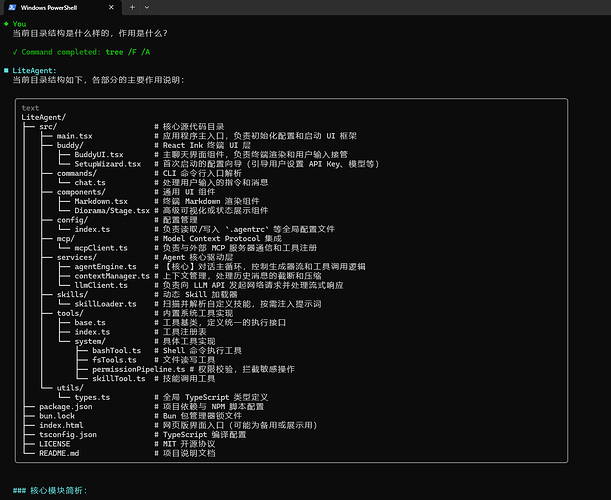Click the blue square beside LiteAgent
Viewport: 611px width, 500px height.
pyautogui.click(x=6, y=70)
